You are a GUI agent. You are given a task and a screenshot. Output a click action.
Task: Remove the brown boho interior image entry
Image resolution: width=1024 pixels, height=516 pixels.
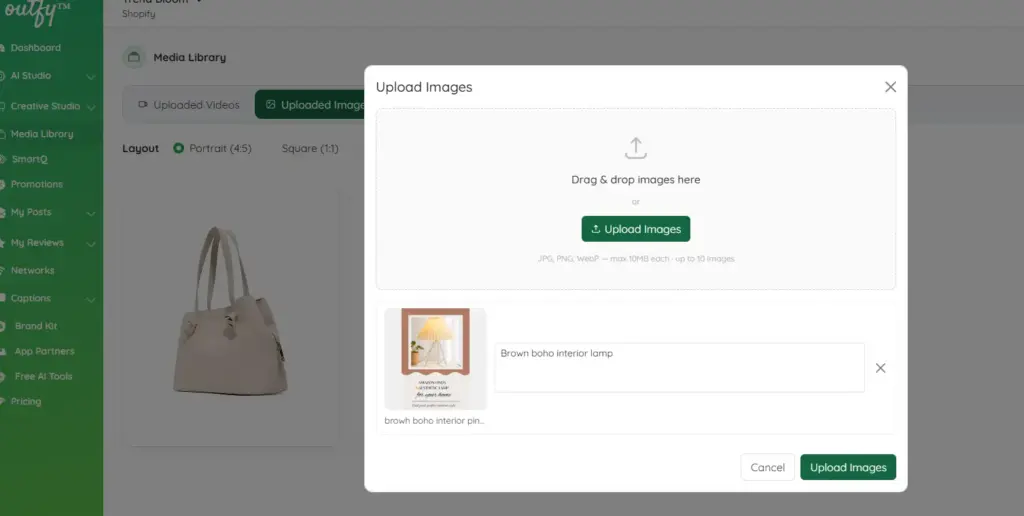(880, 368)
